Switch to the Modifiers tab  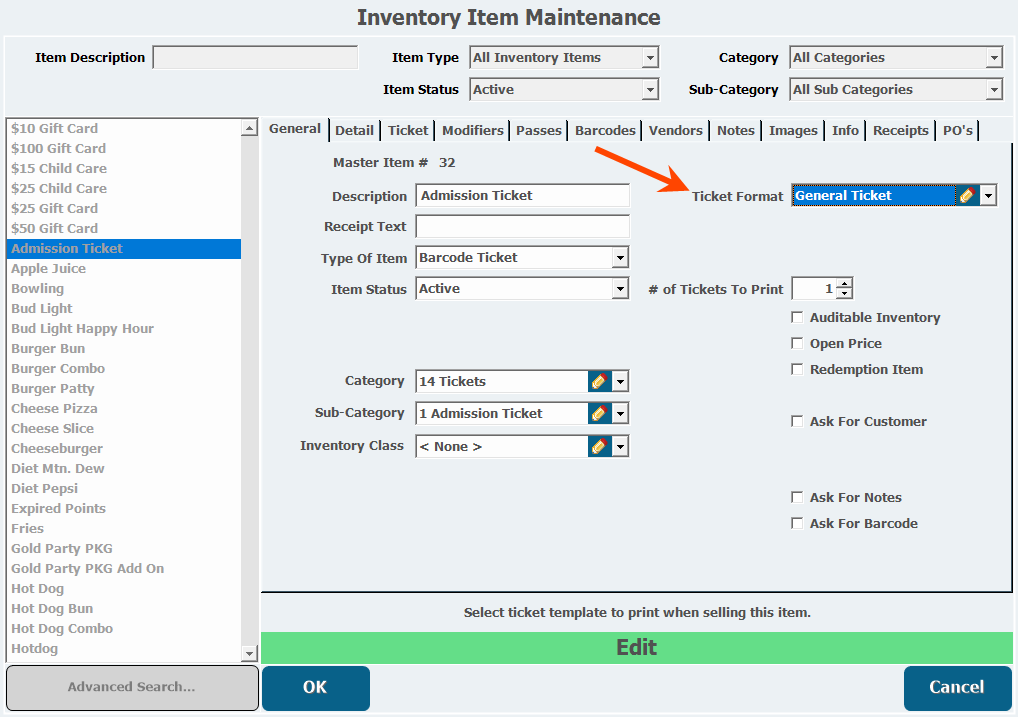(472, 130)
